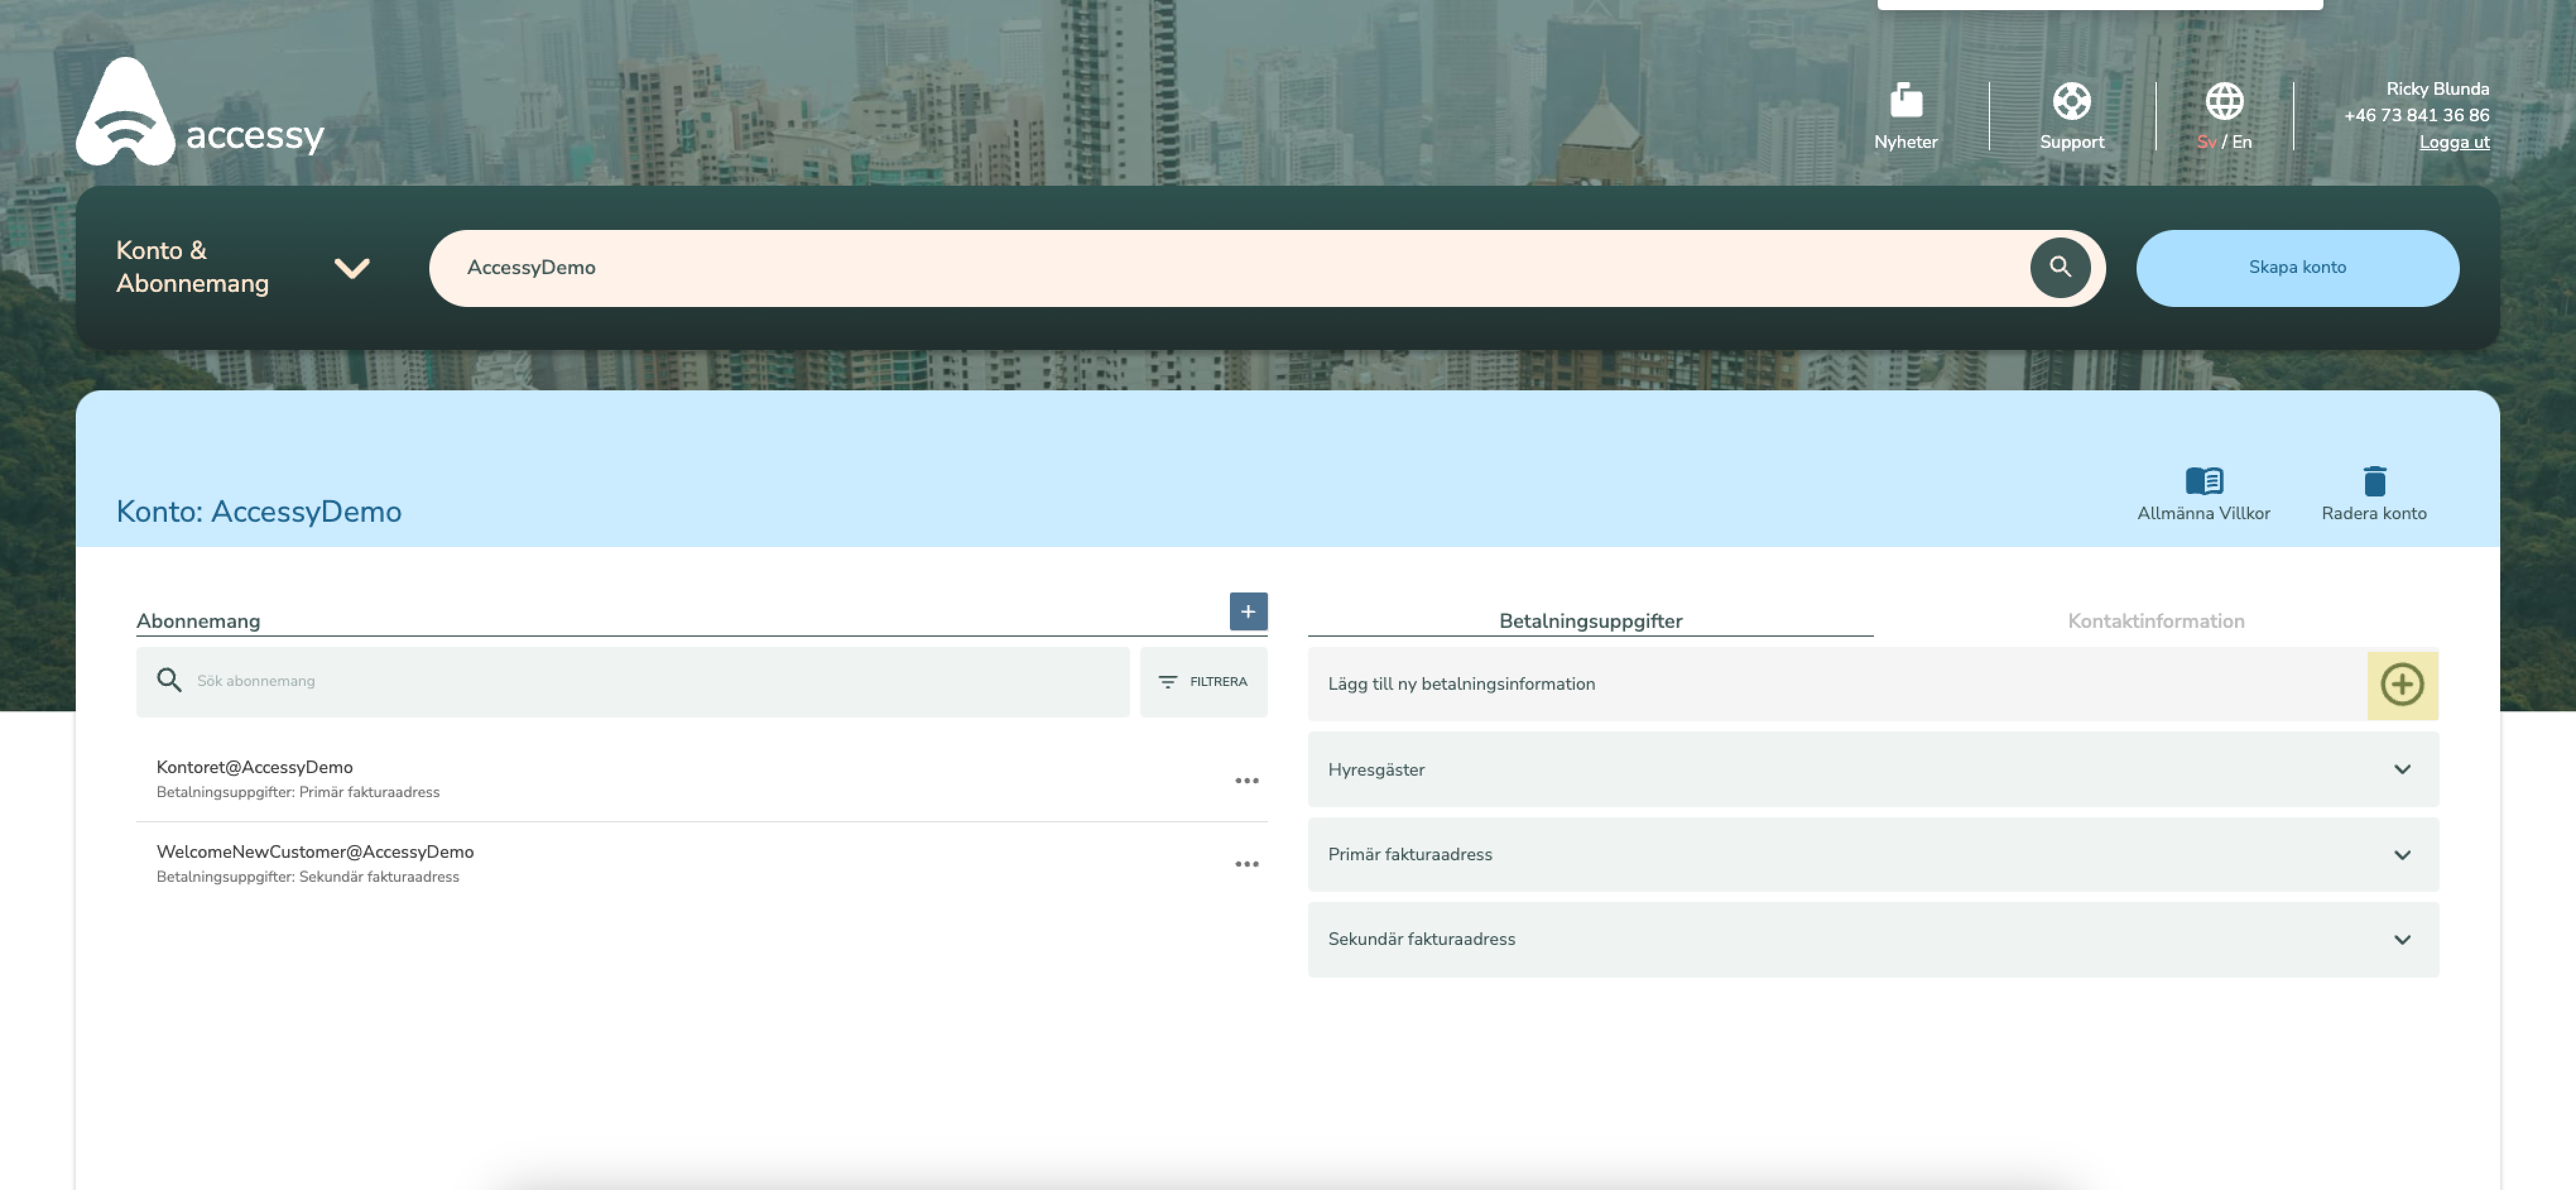Expand the Primär fakturaadress section
The height and width of the screenshot is (1190, 2576).
point(1872,854)
